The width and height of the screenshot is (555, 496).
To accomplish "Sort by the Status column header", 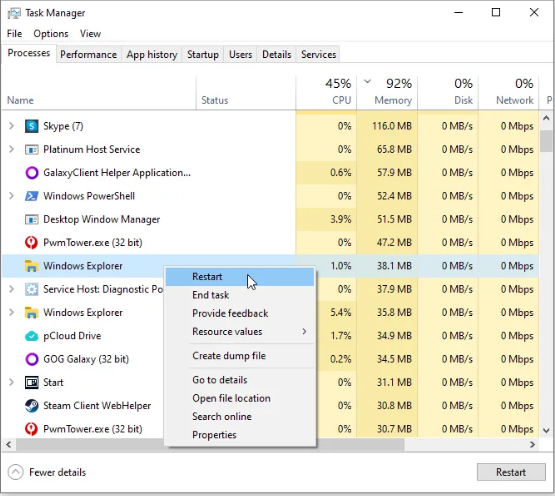I will [x=246, y=93].
